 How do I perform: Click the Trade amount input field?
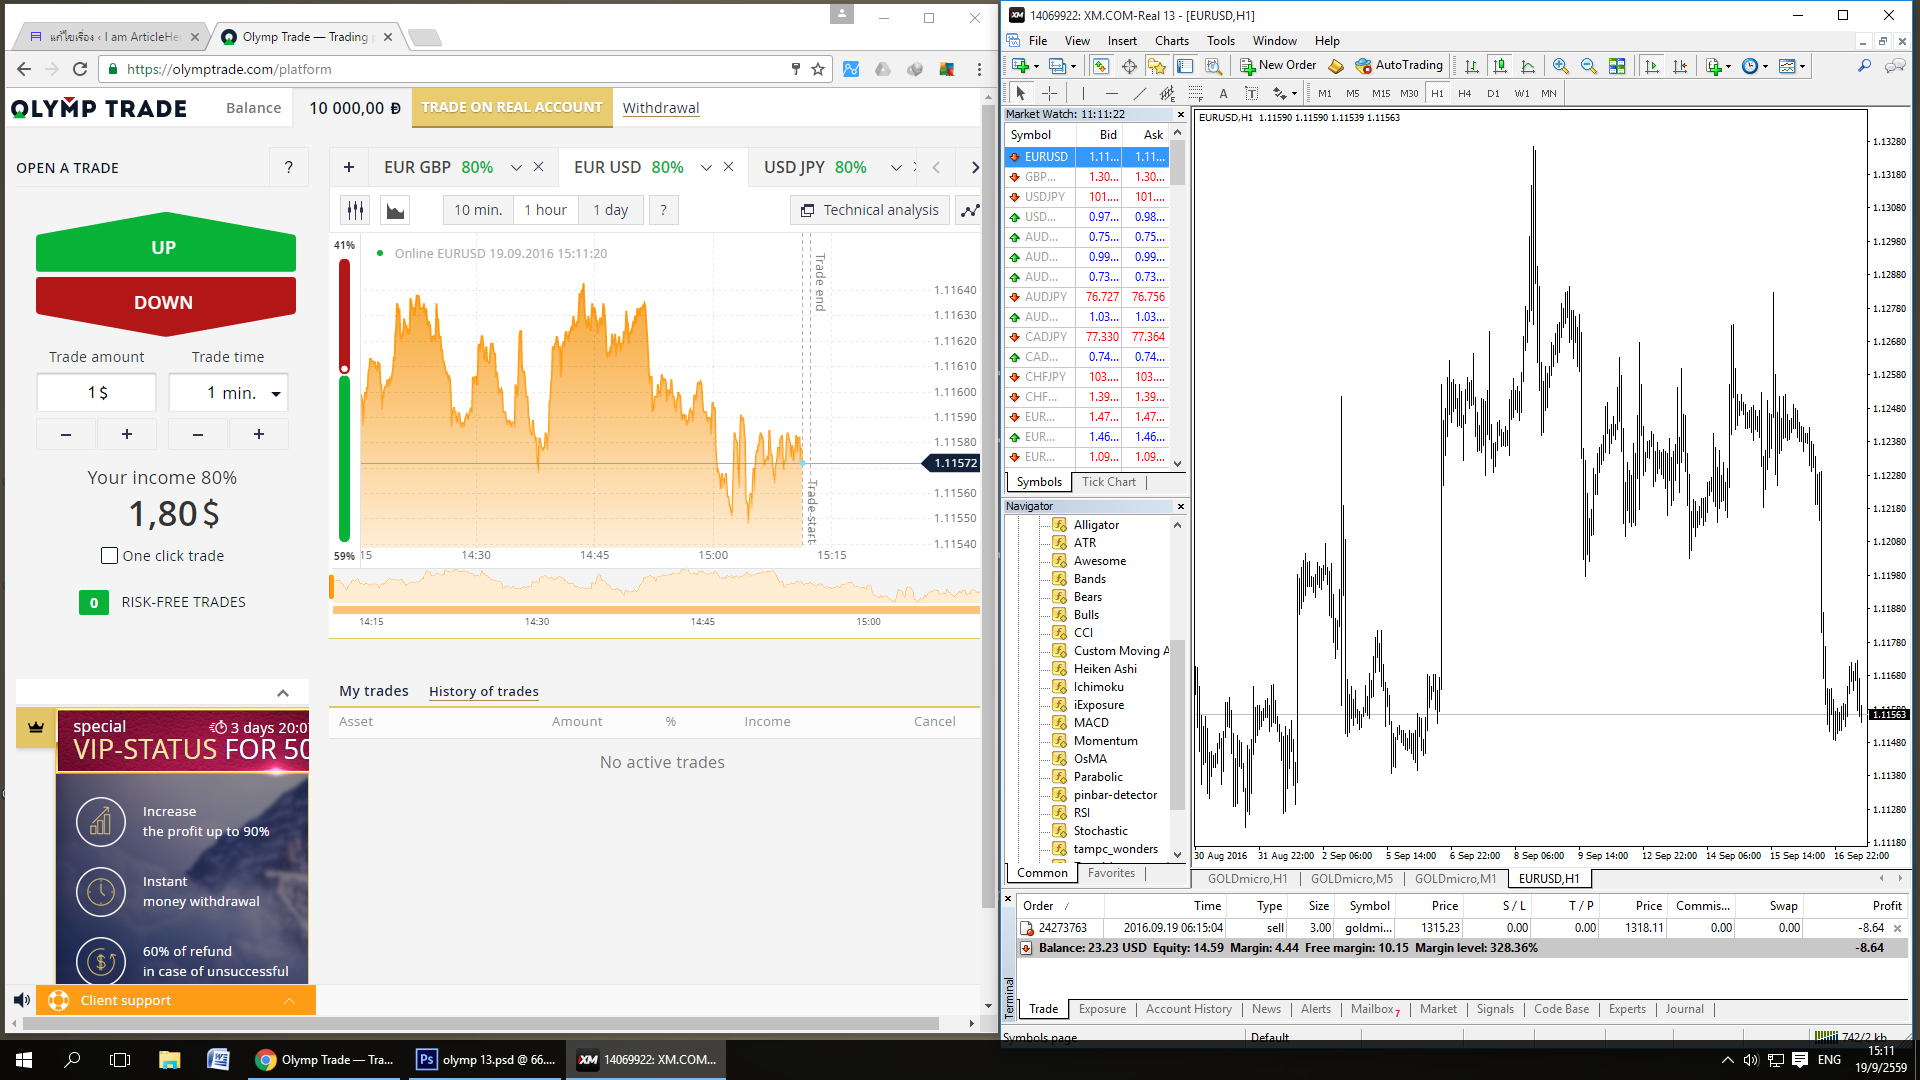[x=97, y=393]
